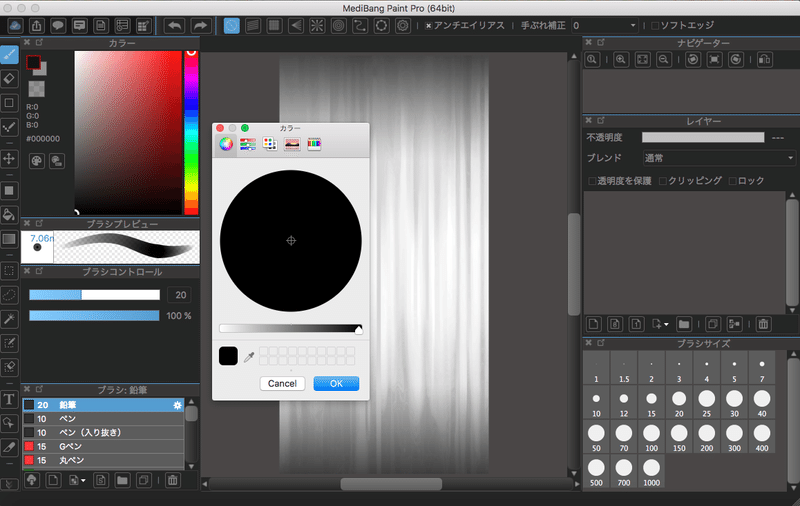800x506 pixels.
Task: Click the delete brush trash icon
Action: point(172,480)
